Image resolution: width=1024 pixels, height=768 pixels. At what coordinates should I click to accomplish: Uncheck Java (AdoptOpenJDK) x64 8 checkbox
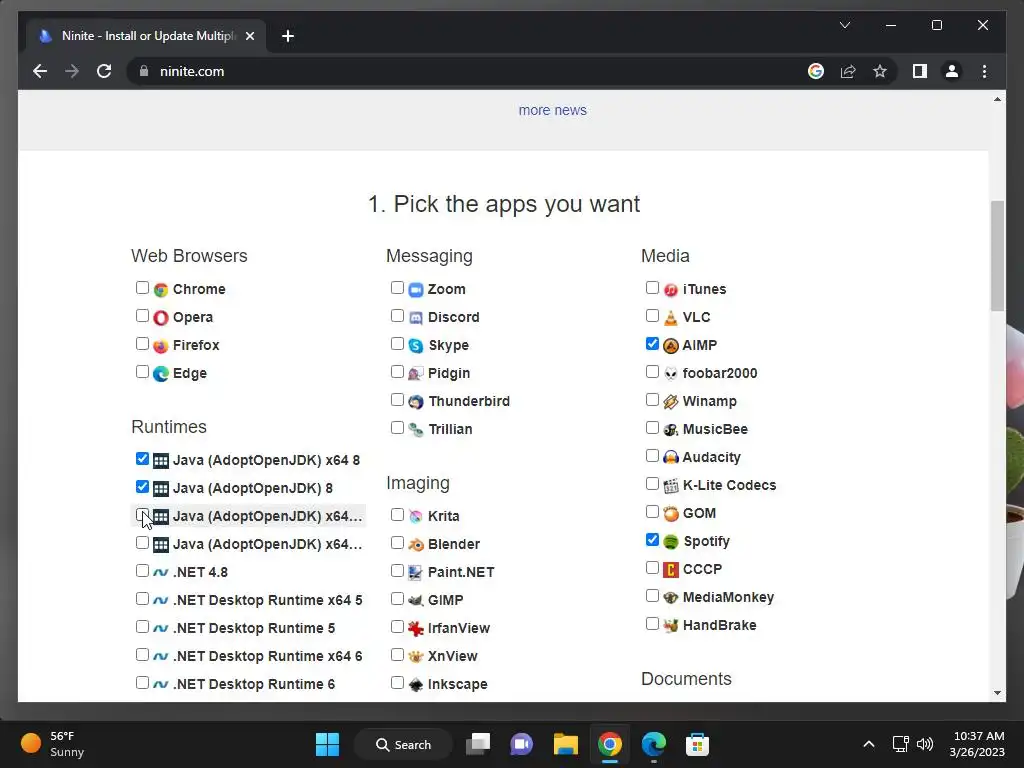tap(142, 458)
